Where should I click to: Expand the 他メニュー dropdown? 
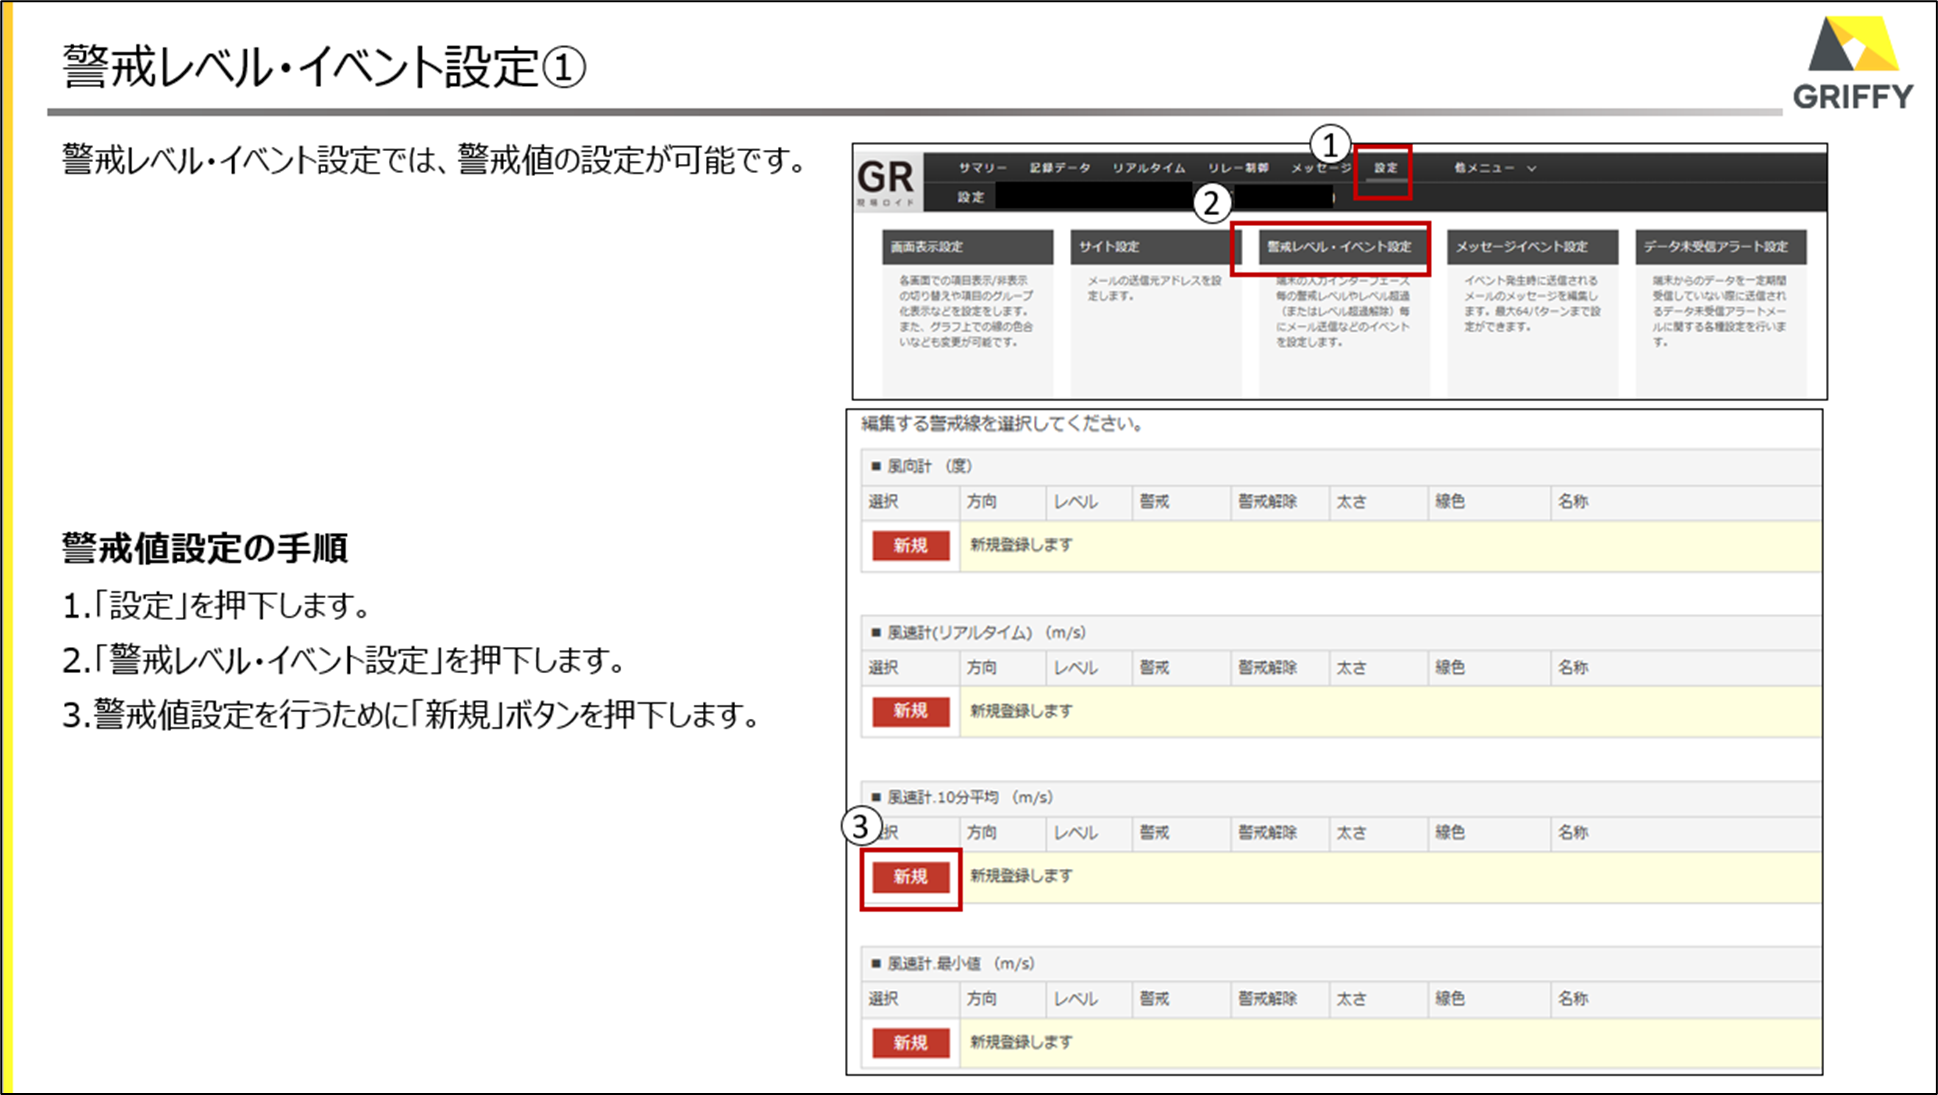click(x=1484, y=168)
